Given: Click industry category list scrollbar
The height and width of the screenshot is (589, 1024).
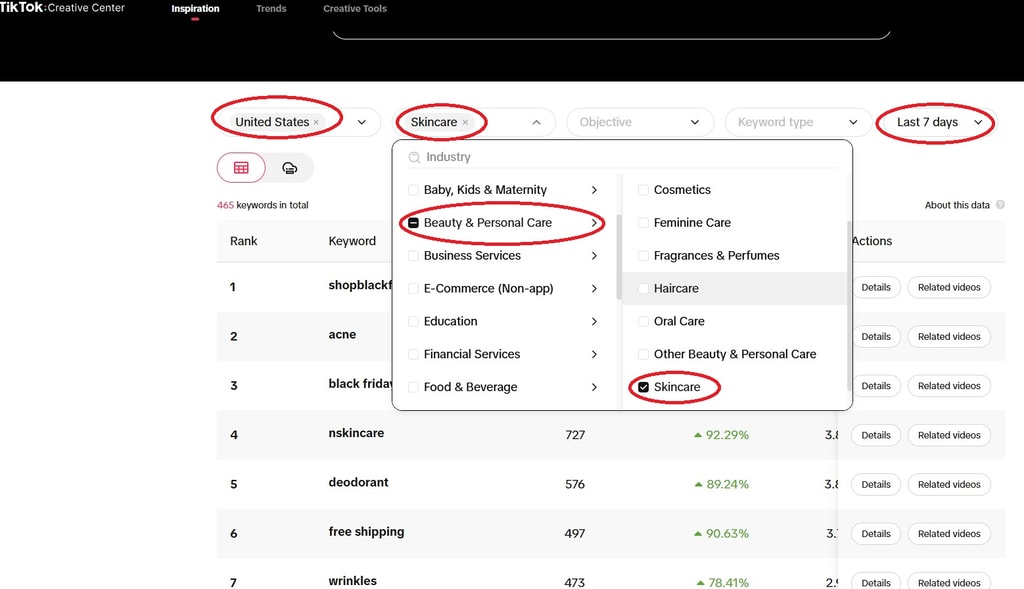Looking at the screenshot, I should 618,256.
